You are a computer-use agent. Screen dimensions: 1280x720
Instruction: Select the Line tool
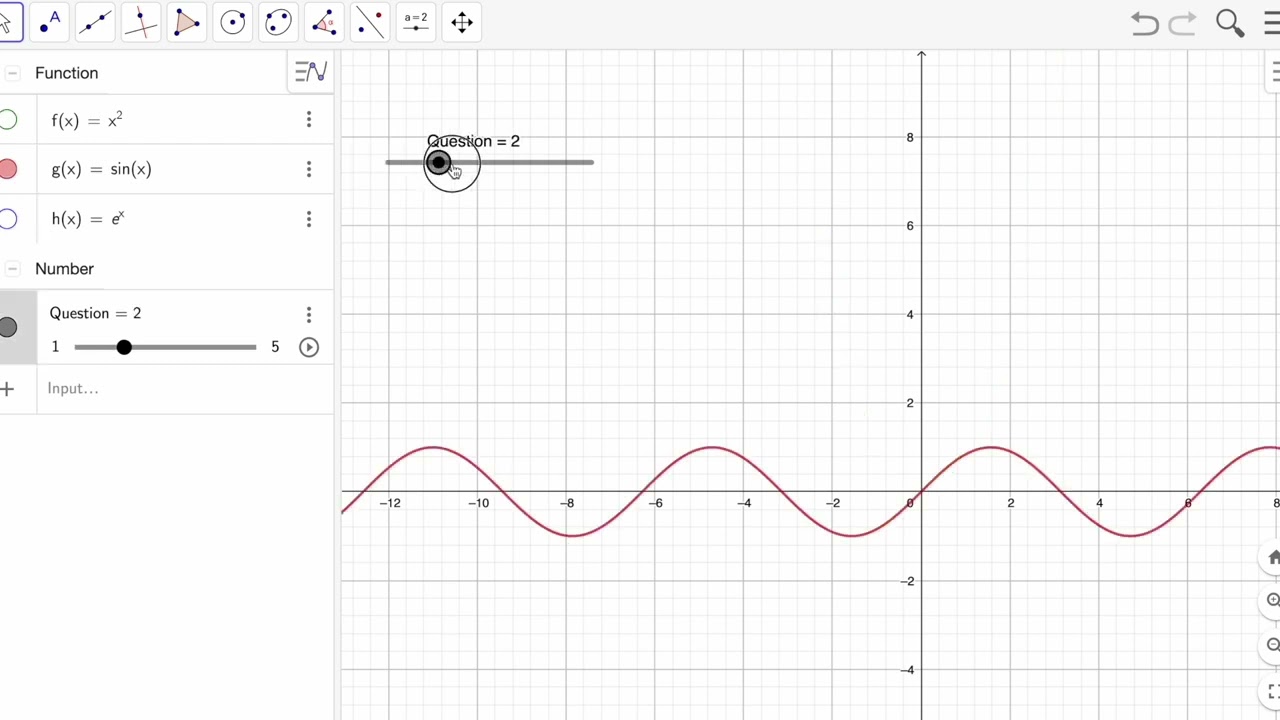point(95,22)
